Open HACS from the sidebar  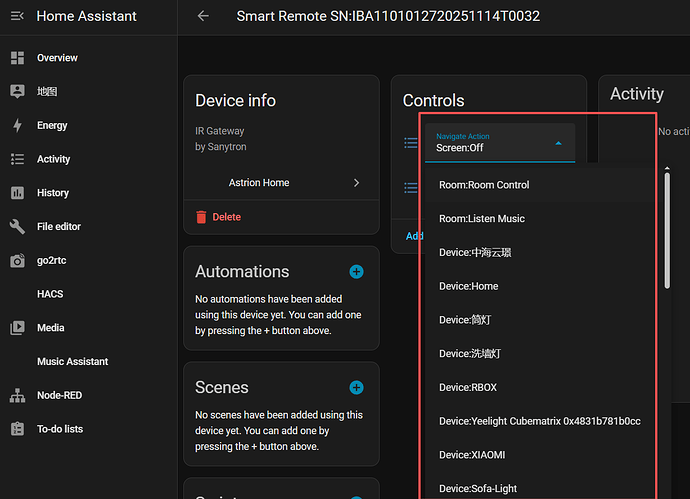[x=50, y=294]
